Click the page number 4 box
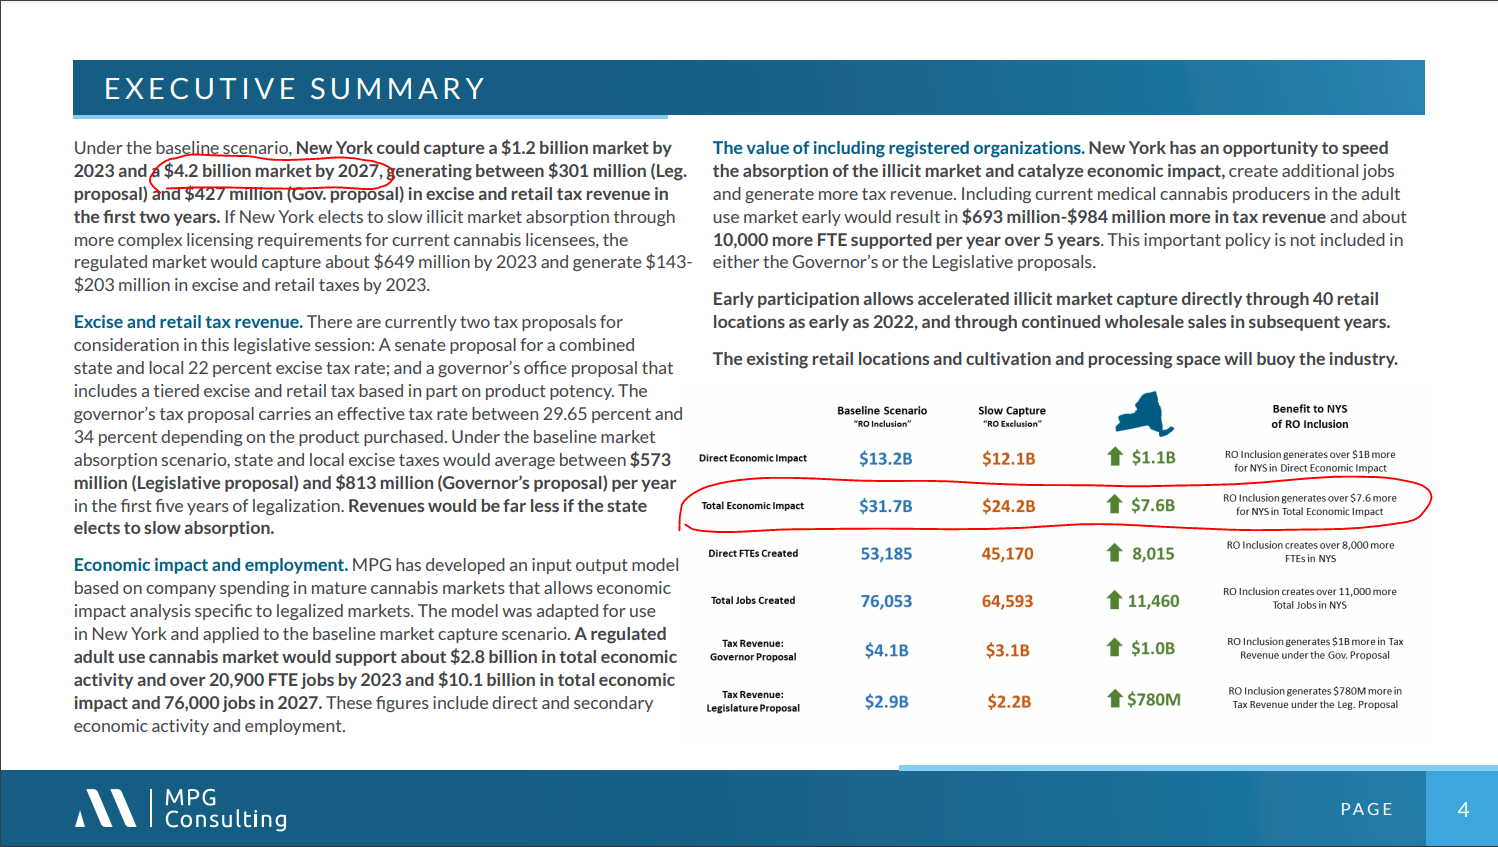Image resolution: width=1498 pixels, height=847 pixels. point(1462,809)
